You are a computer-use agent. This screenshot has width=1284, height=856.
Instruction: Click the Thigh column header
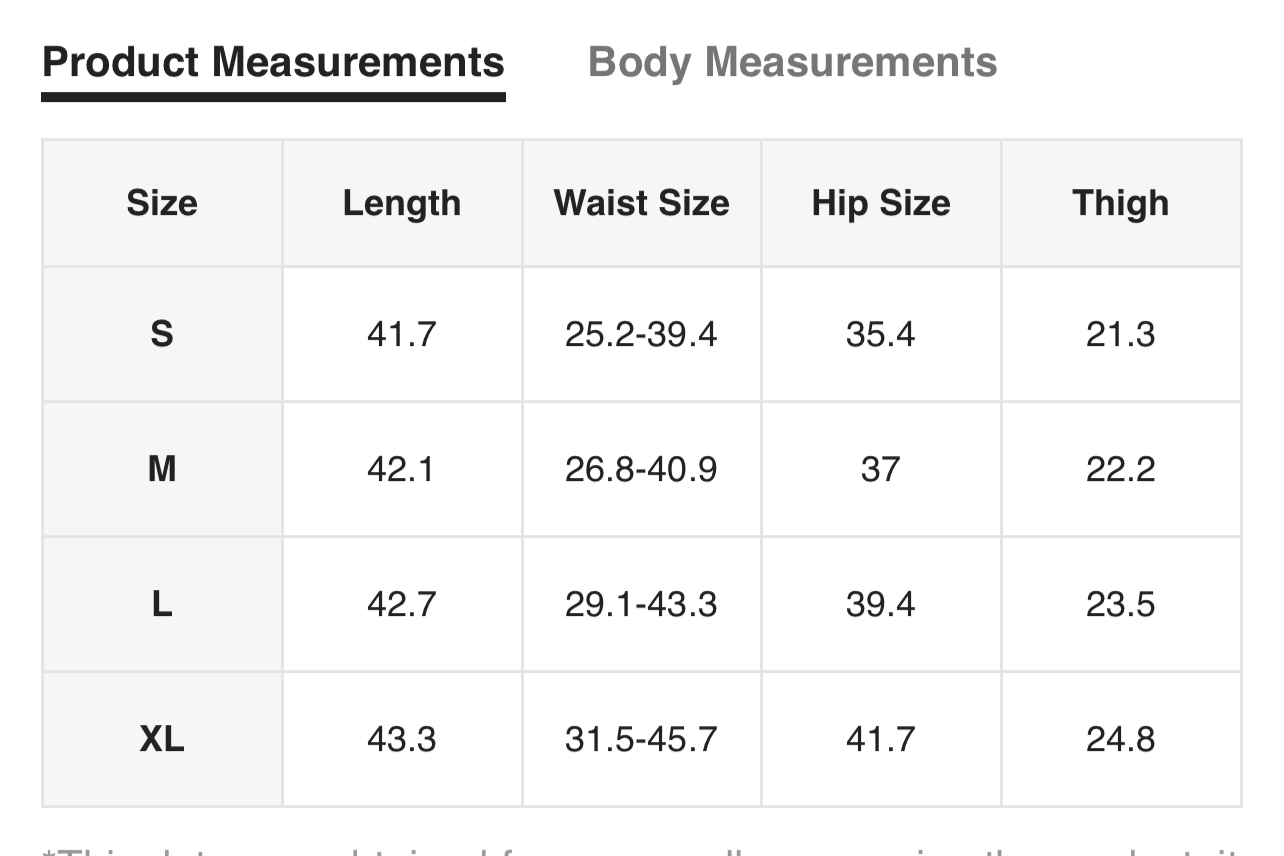coord(1120,203)
